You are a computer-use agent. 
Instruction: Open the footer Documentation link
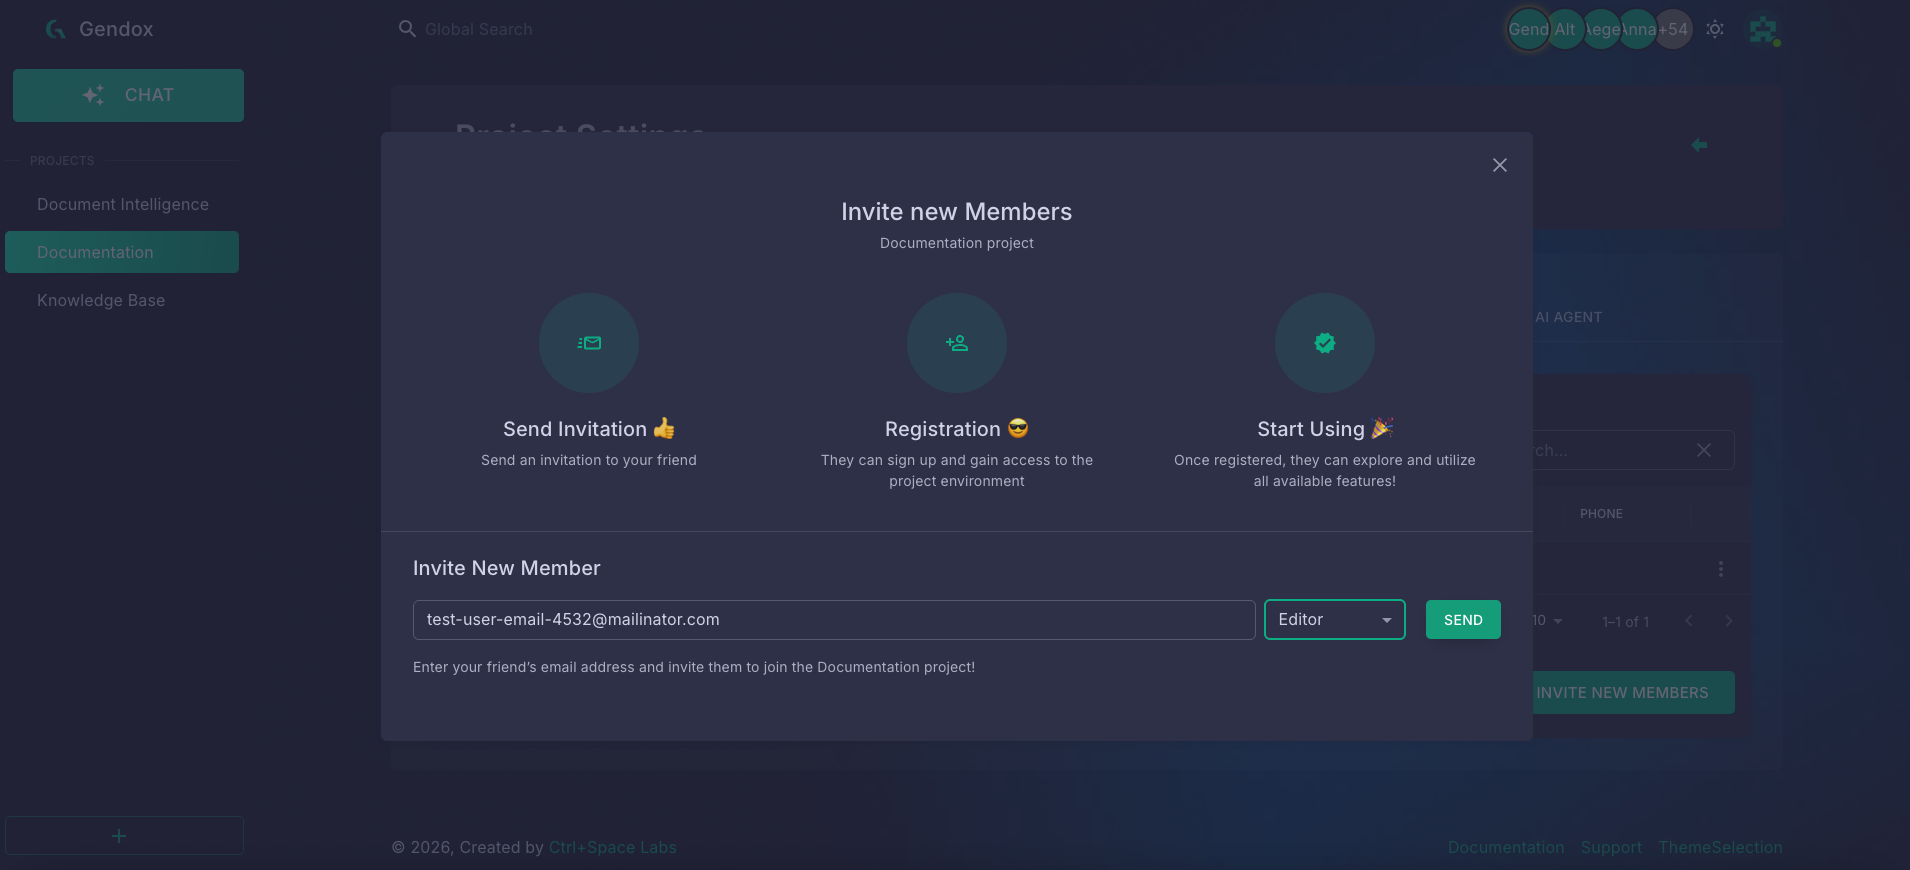pyautogui.click(x=1506, y=847)
